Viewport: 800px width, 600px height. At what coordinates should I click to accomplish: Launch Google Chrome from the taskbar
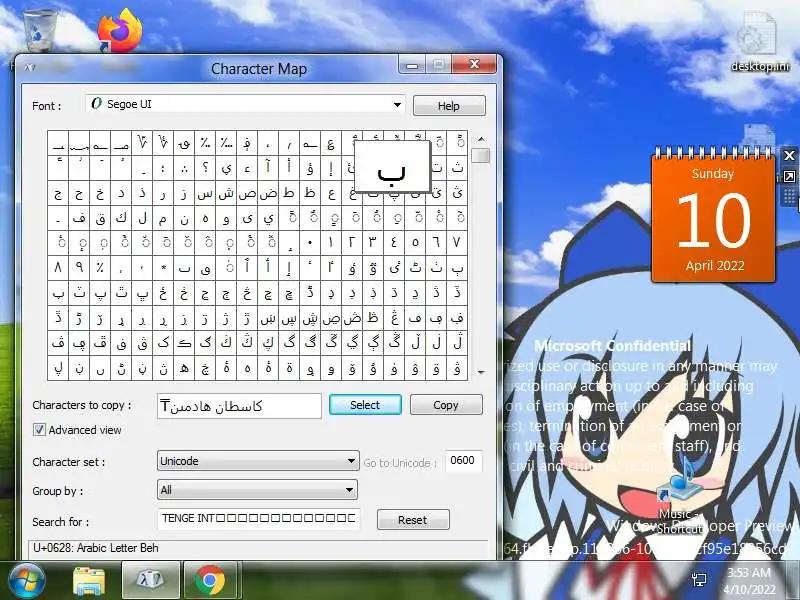tap(210, 581)
